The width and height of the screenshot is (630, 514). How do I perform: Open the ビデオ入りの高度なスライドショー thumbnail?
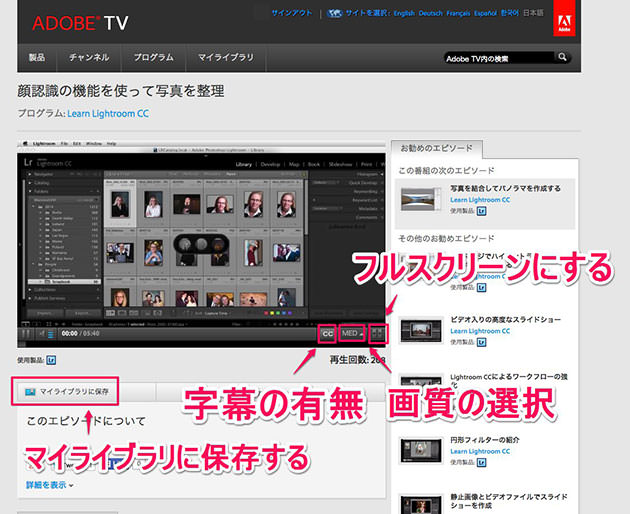point(421,330)
